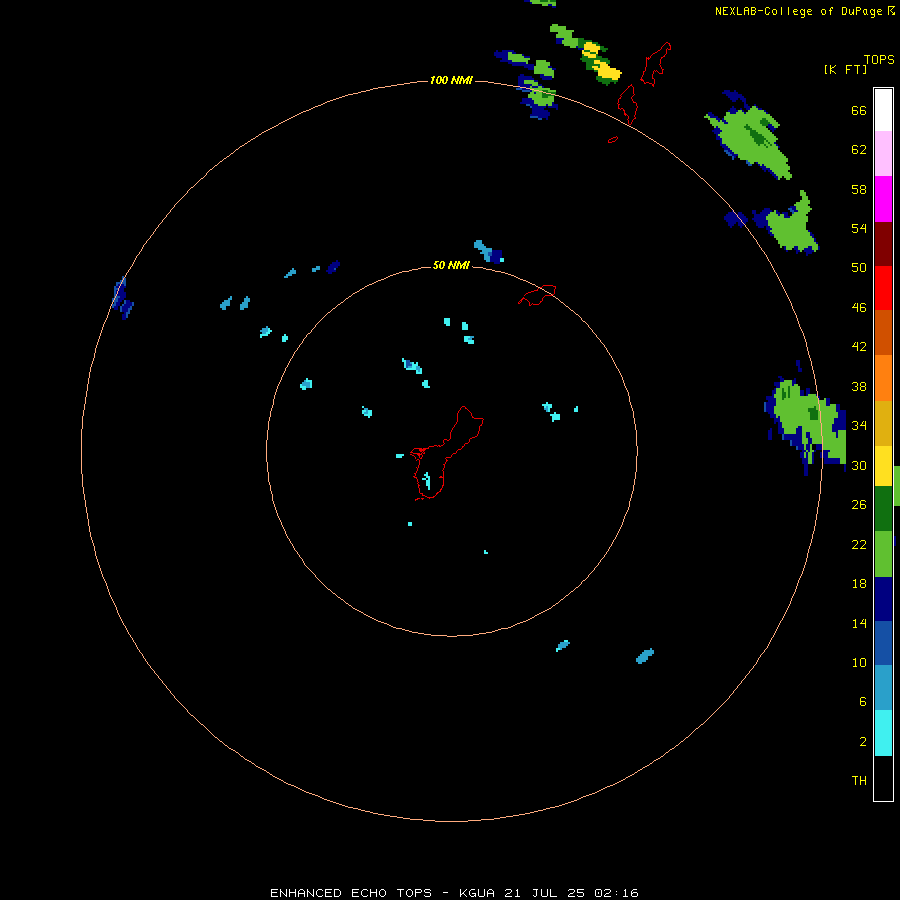Click the TH threshold label
This screenshot has height=900, width=900.
pos(859,781)
